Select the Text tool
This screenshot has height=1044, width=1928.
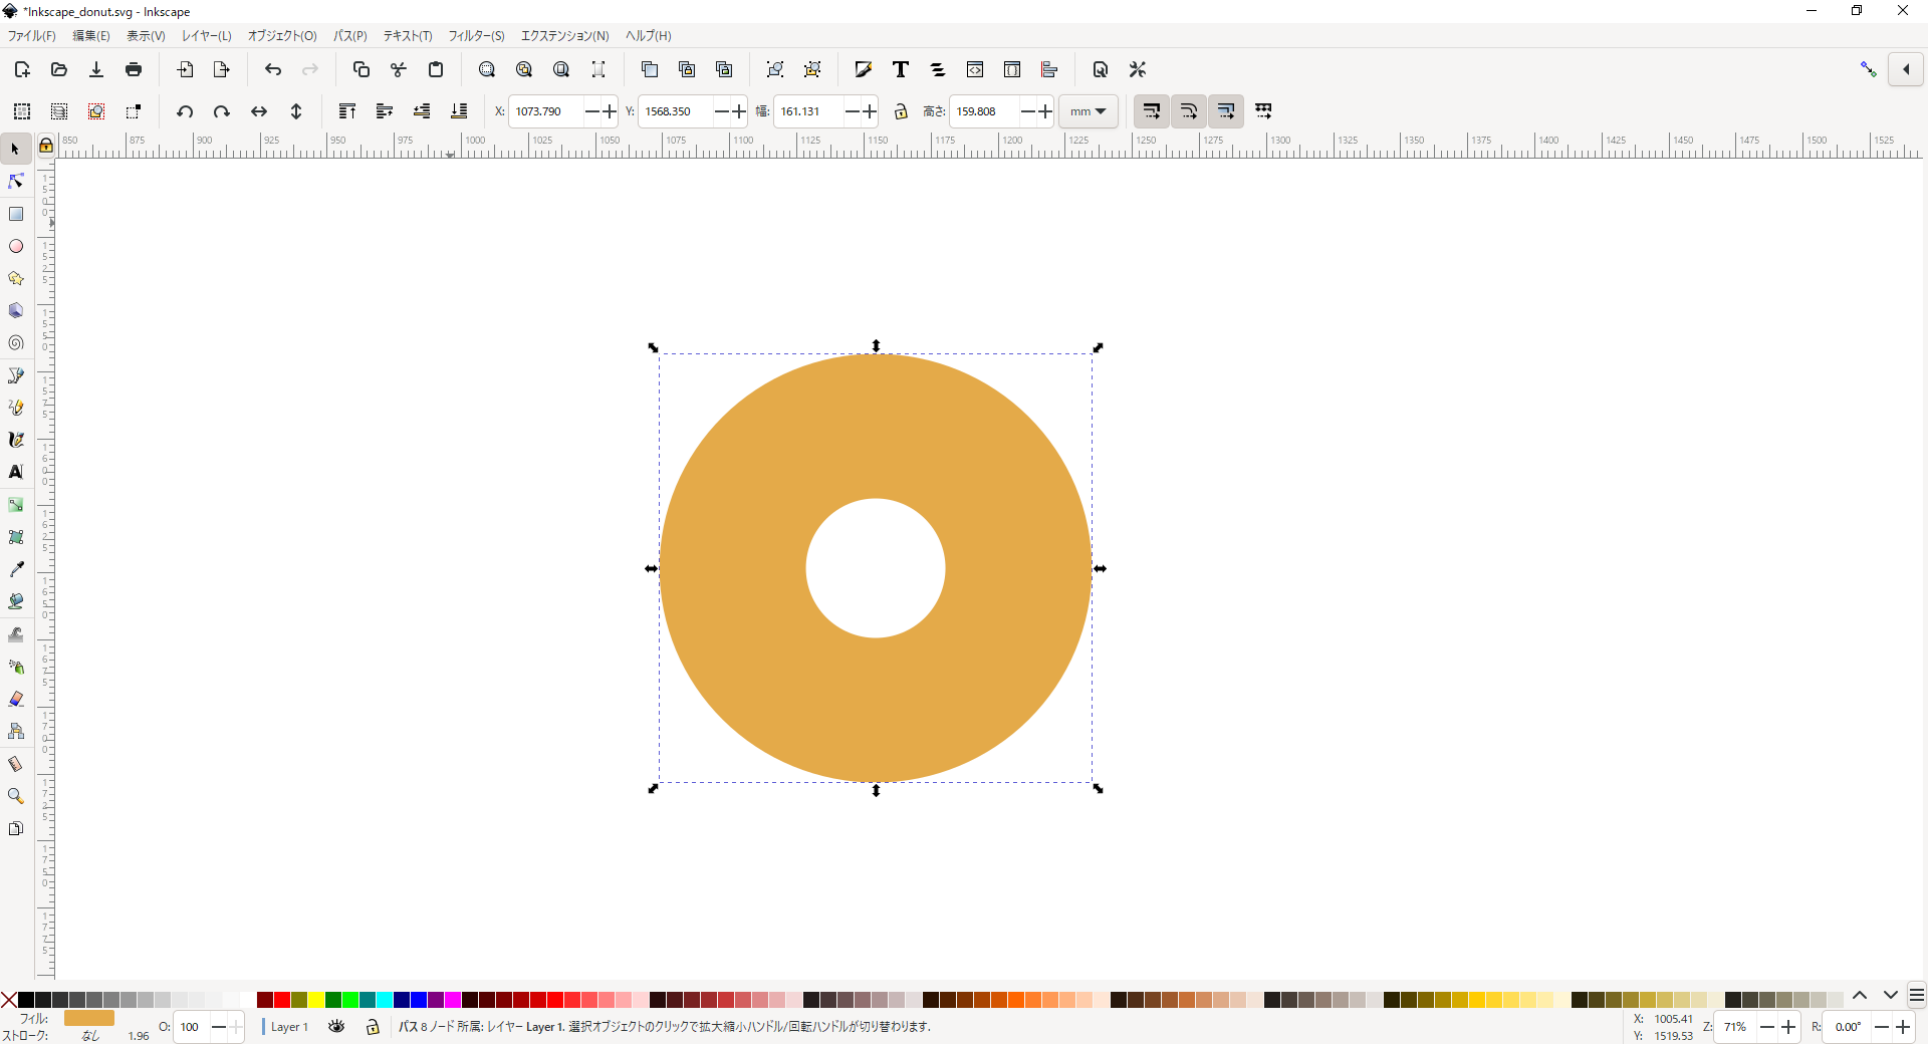click(16, 472)
